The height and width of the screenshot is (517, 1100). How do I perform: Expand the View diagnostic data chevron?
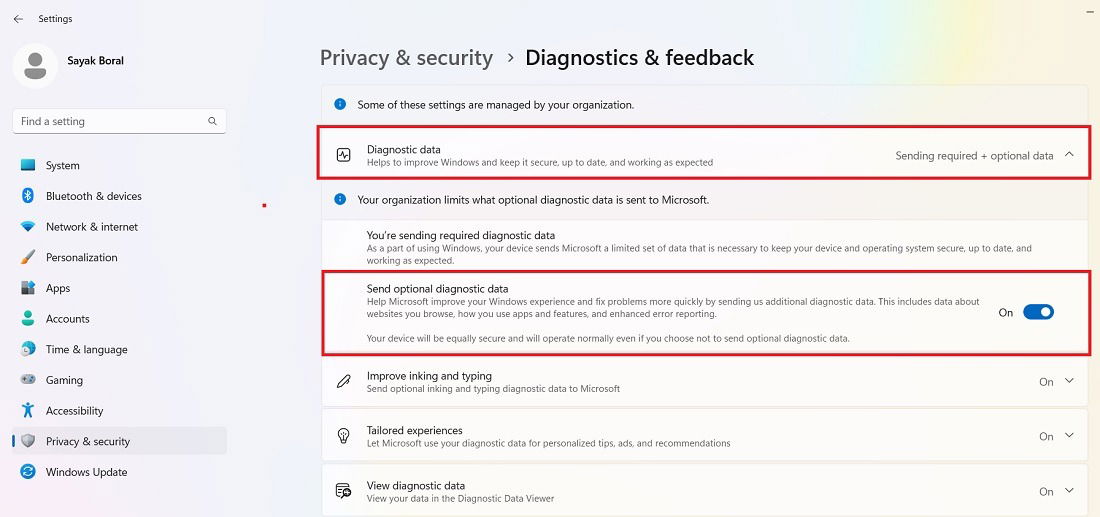pos(1069,490)
